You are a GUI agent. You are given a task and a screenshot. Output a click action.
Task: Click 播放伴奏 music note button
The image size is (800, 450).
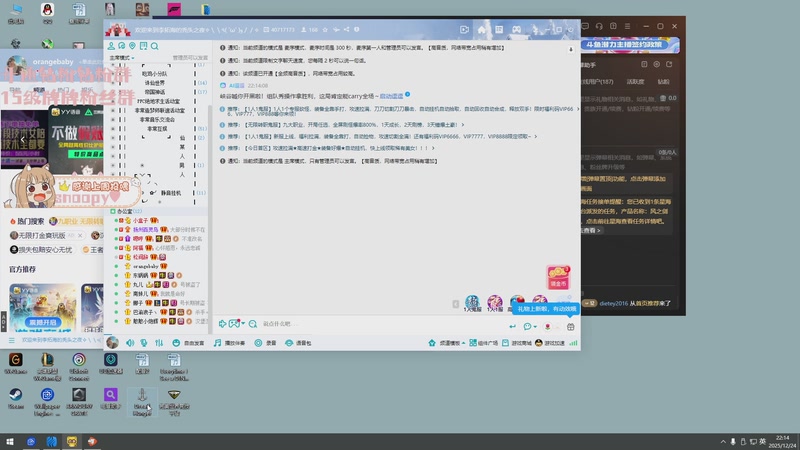click(x=229, y=343)
